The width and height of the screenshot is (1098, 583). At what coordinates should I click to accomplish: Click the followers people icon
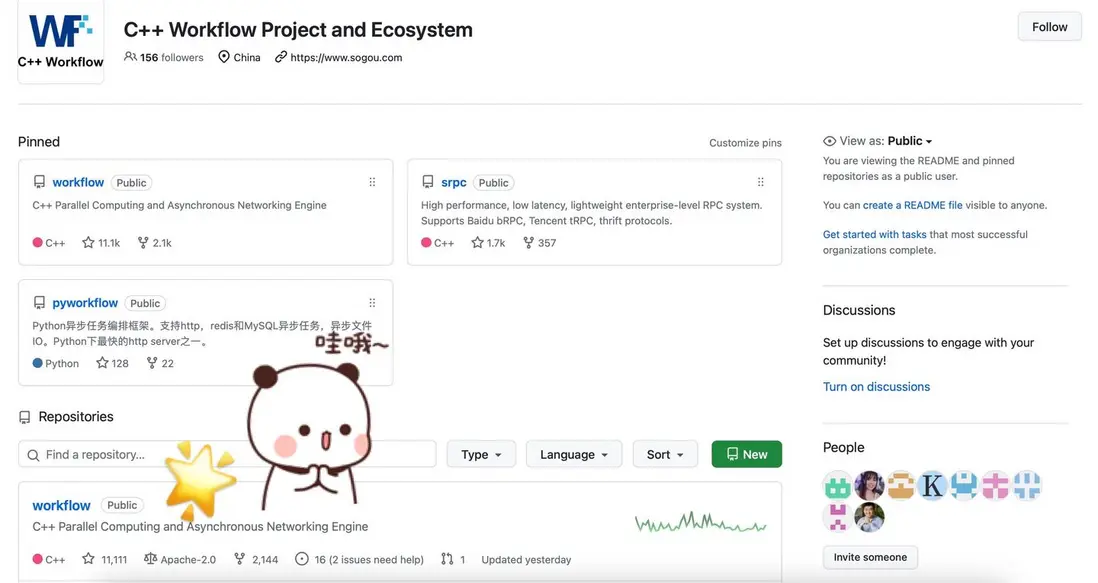coord(130,57)
